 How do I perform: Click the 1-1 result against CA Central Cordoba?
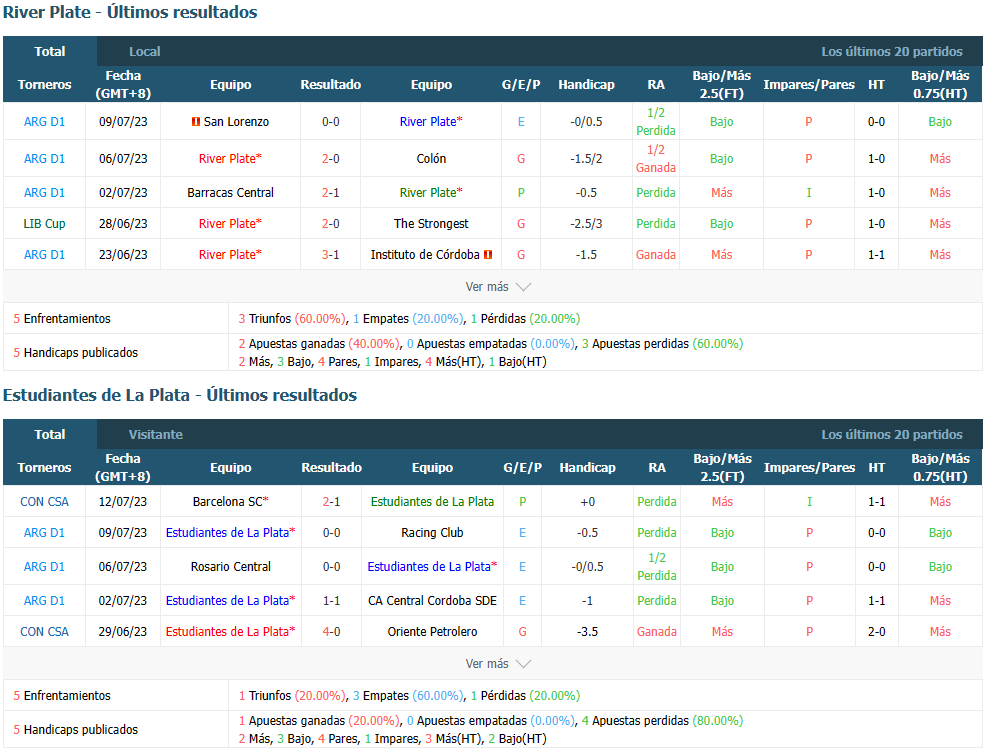331,602
